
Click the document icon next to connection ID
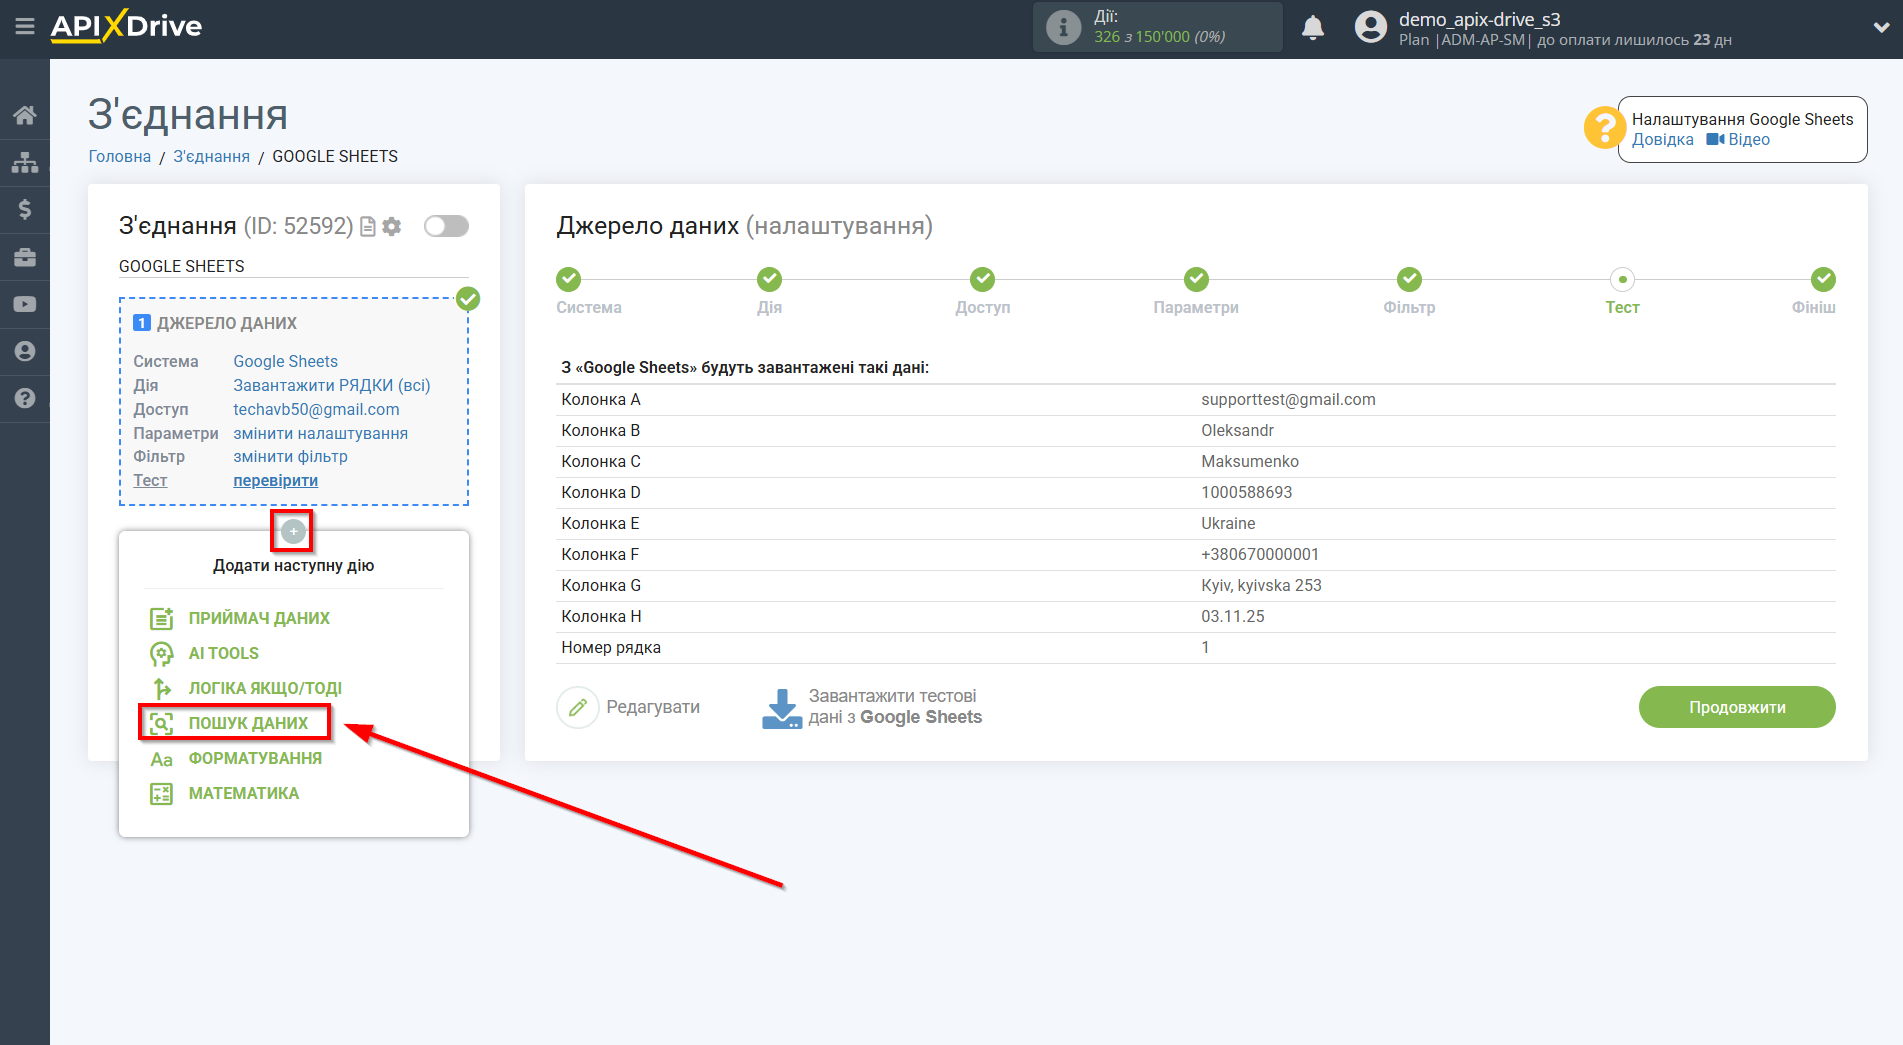[x=367, y=226]
